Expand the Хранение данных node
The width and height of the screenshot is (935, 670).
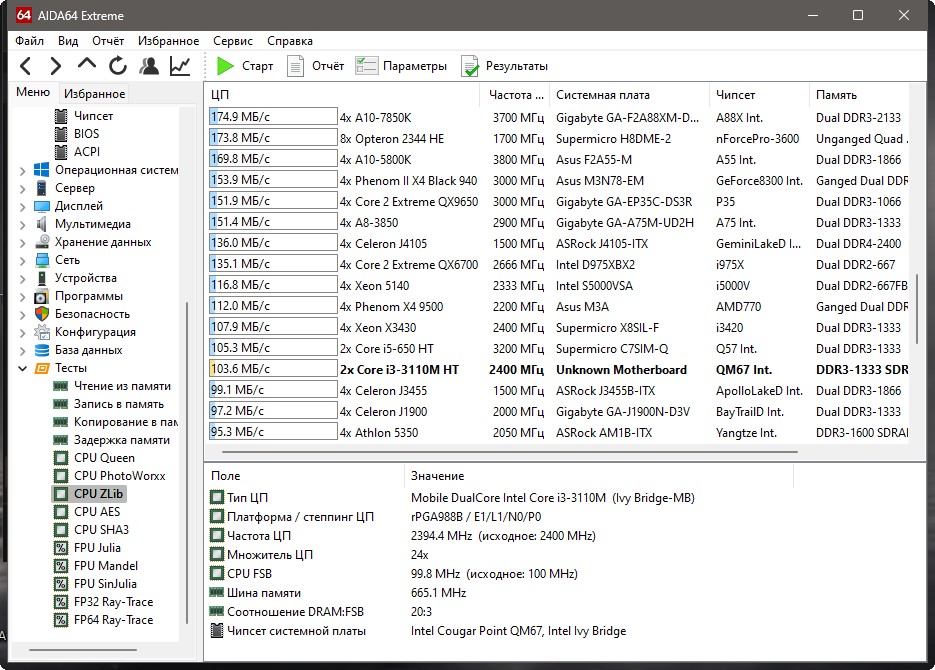pos(23,243)
